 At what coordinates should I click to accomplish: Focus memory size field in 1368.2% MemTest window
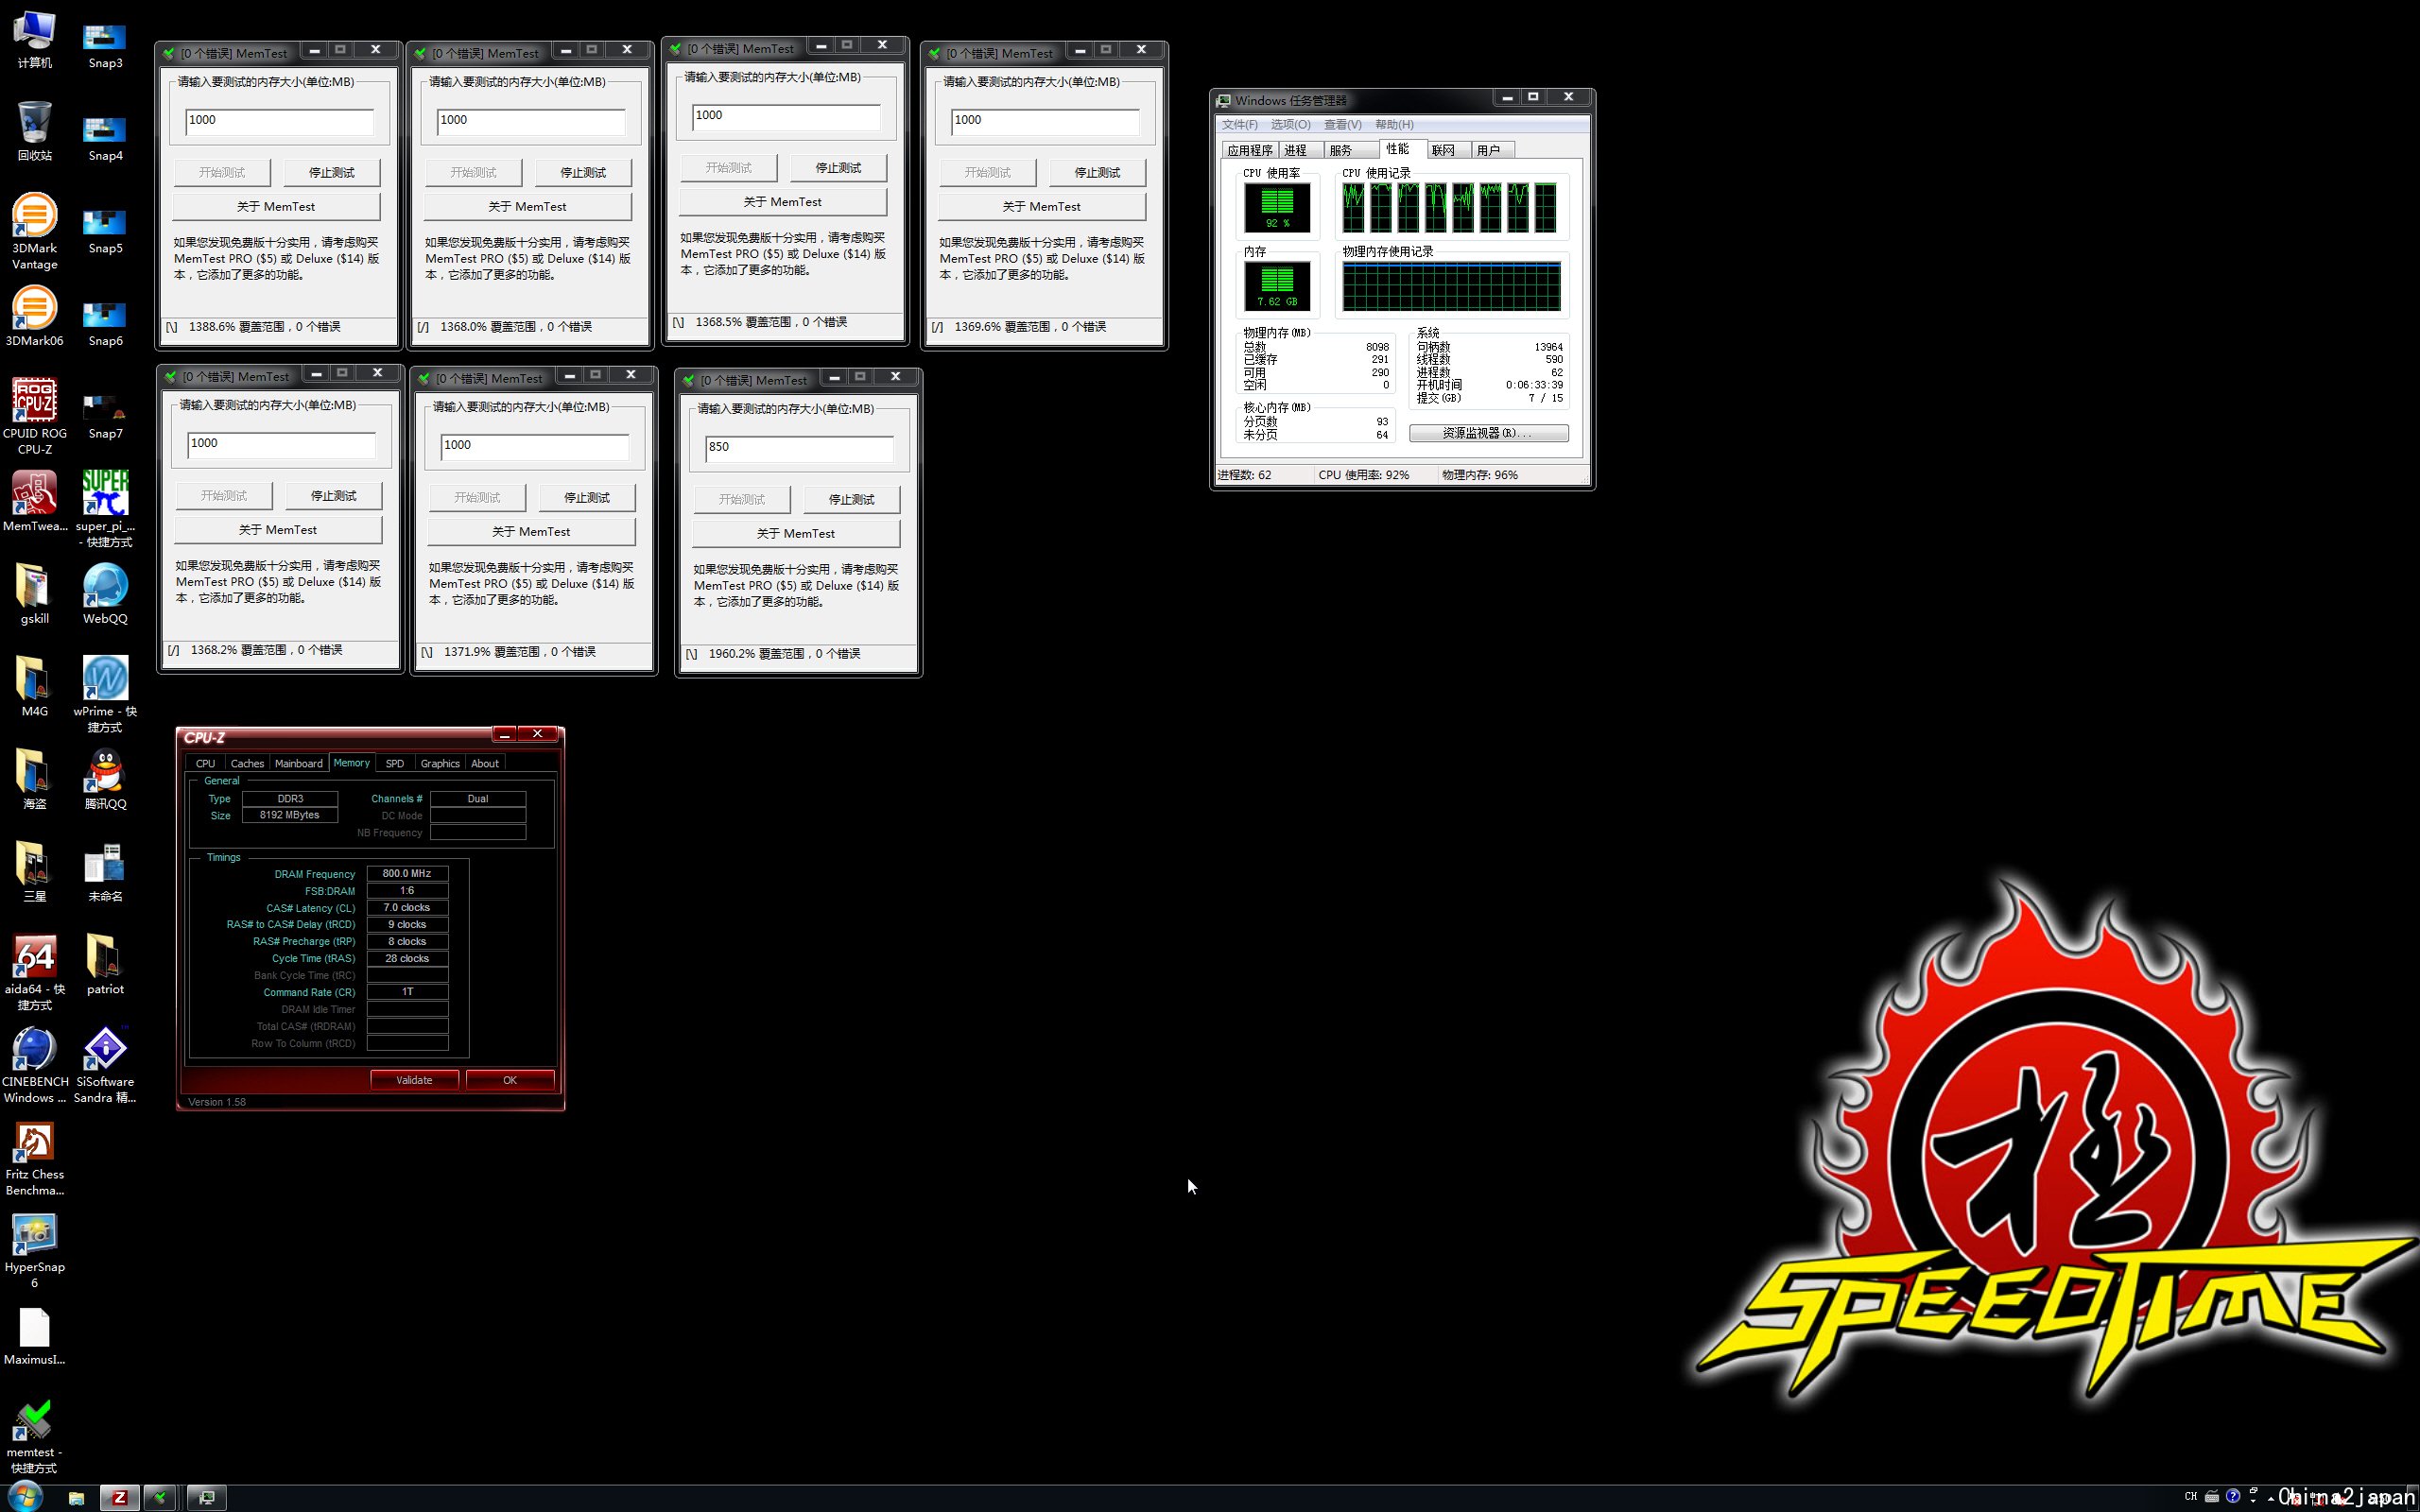(281, 444)
